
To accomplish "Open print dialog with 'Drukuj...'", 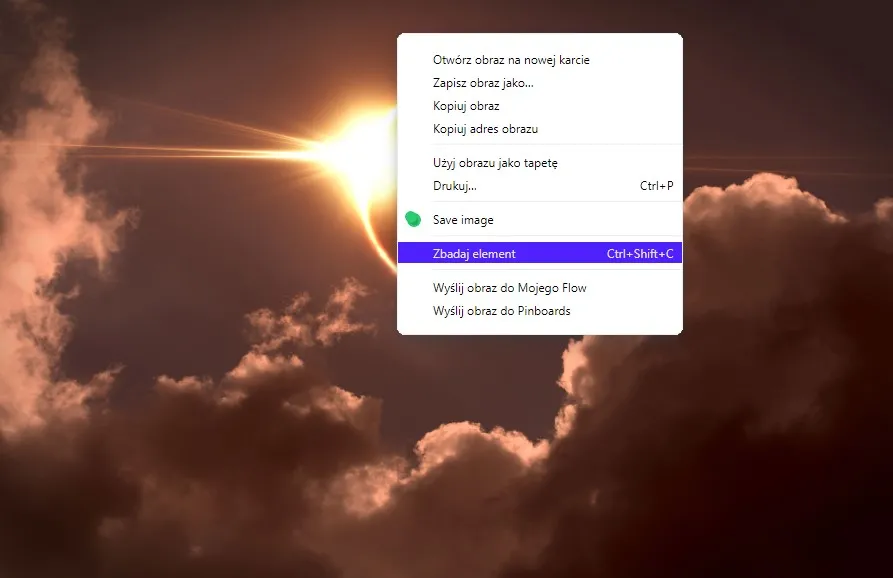I will [x=539, y=186].
